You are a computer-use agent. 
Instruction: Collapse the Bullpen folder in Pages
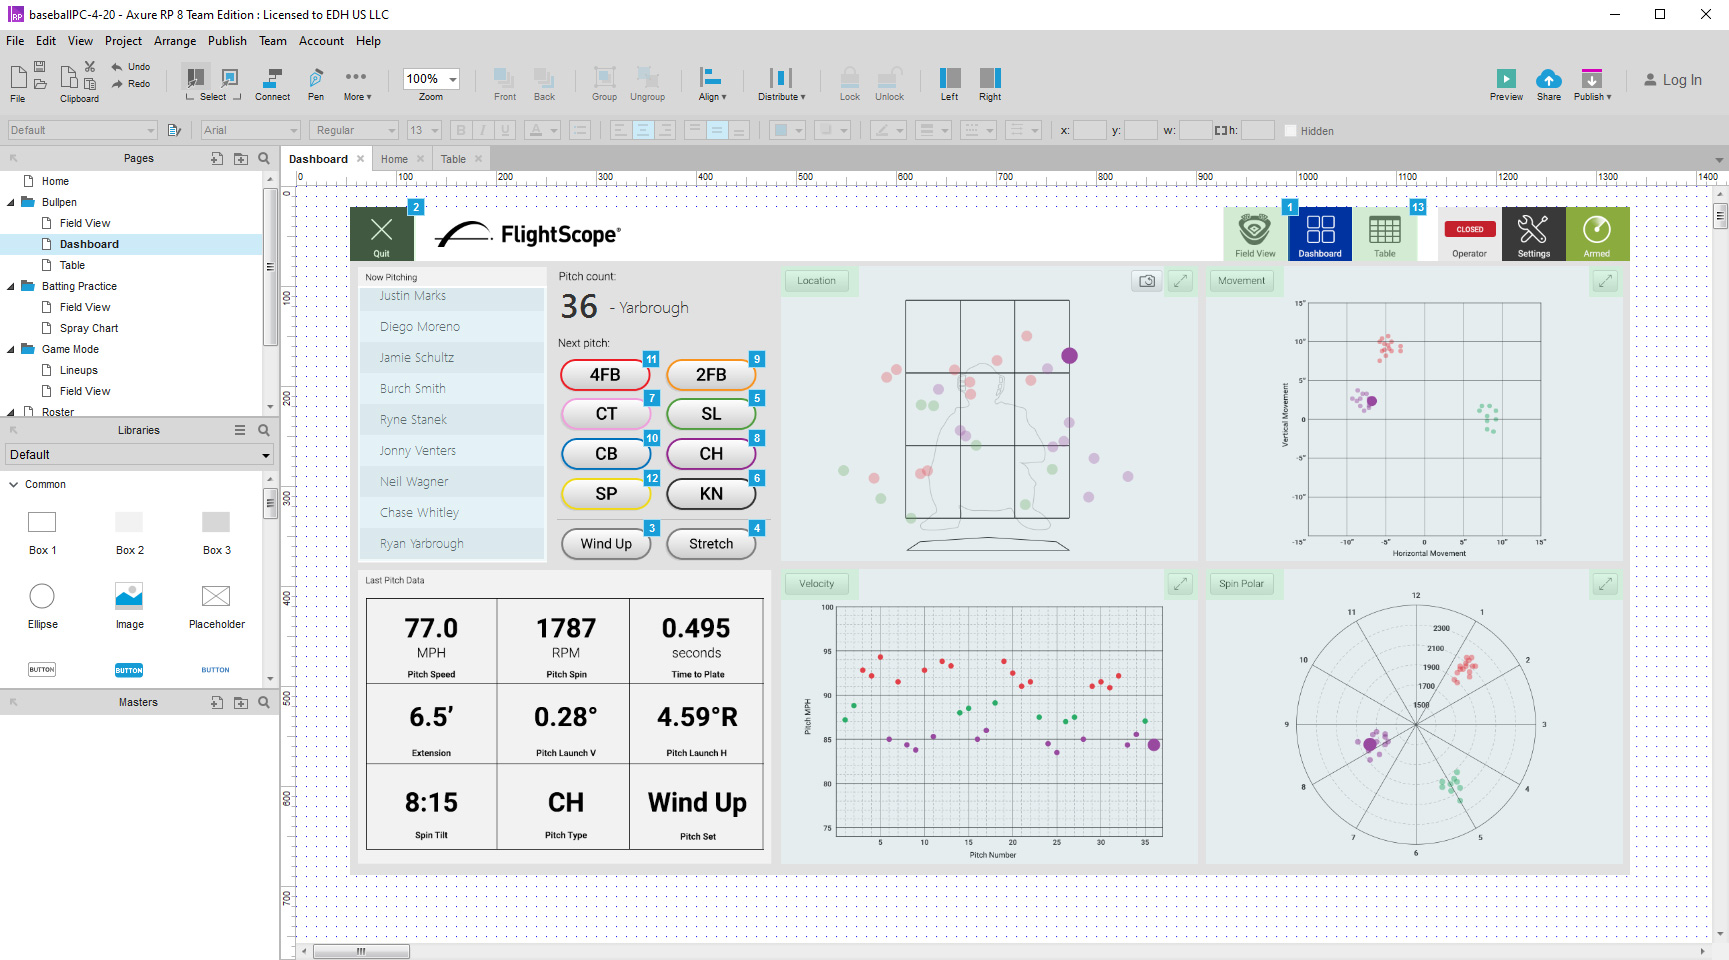pos(11,202)
